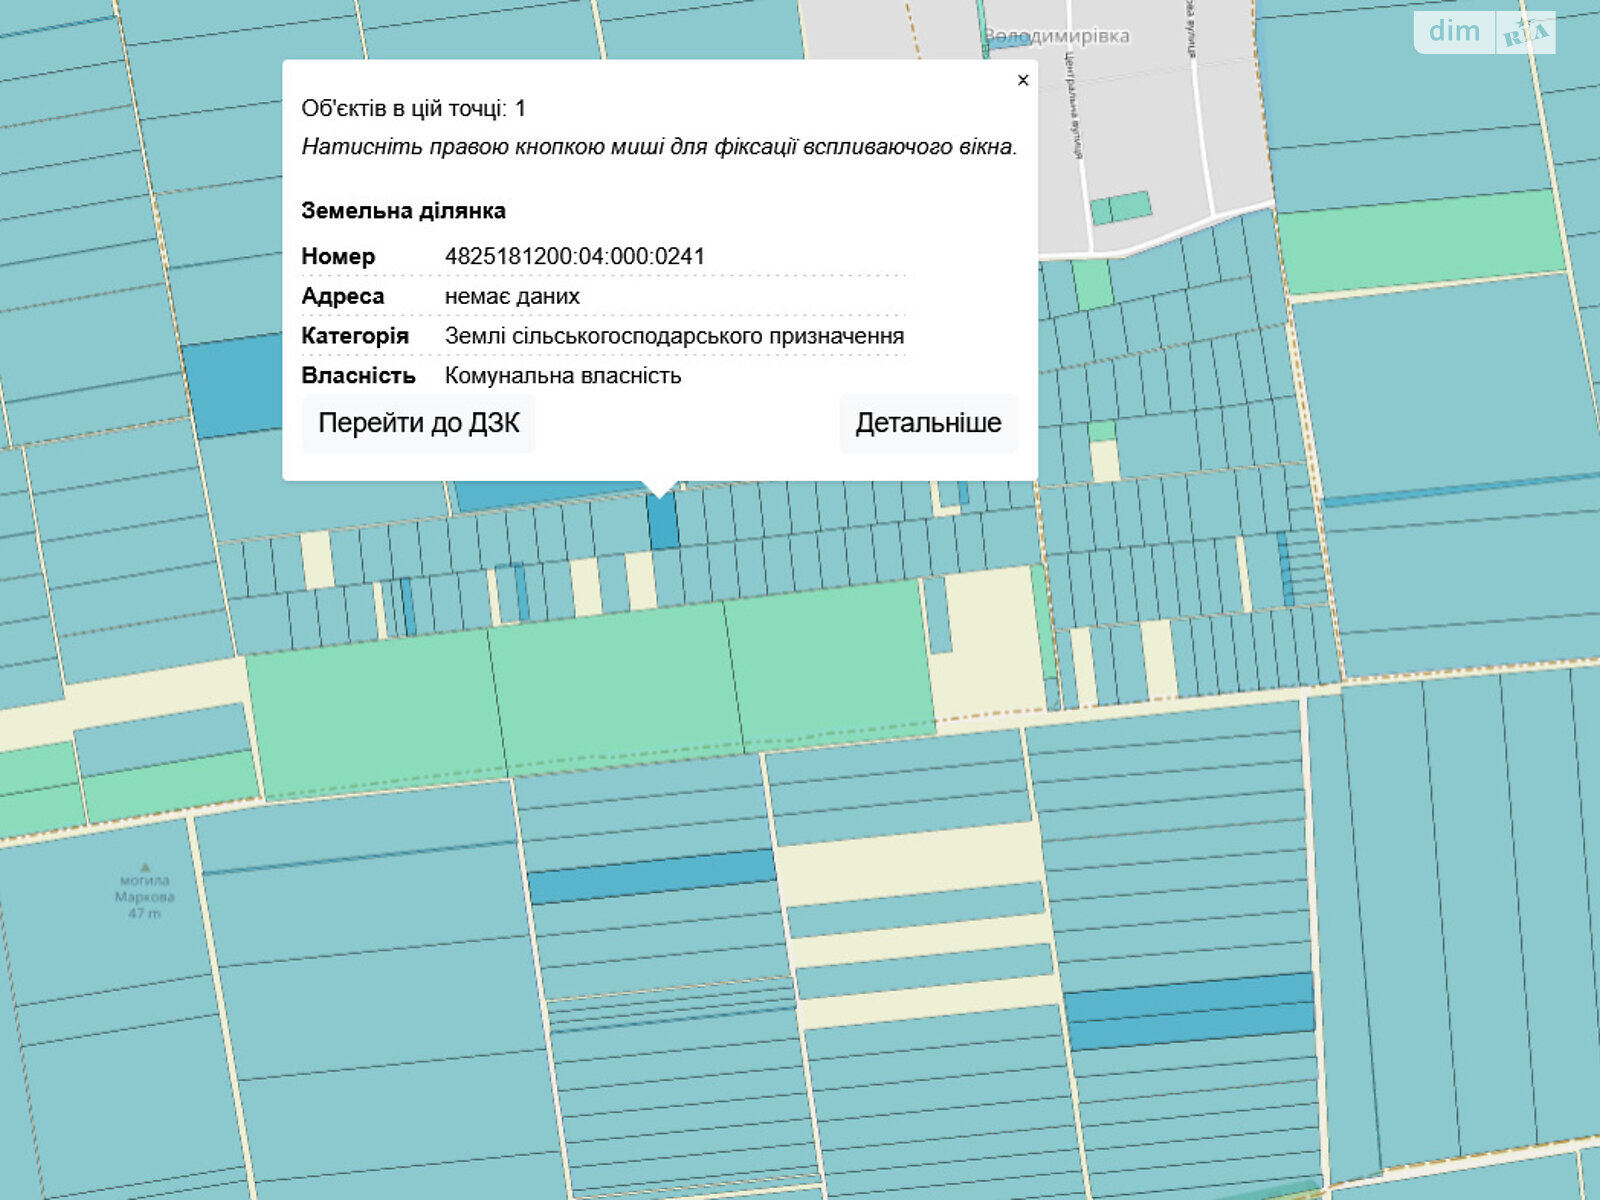Image resolution: width=1600 pixels, height=1200 pixels.
Task: Open the 'Перейти до ДЗК' link
Action: point(418,423)
